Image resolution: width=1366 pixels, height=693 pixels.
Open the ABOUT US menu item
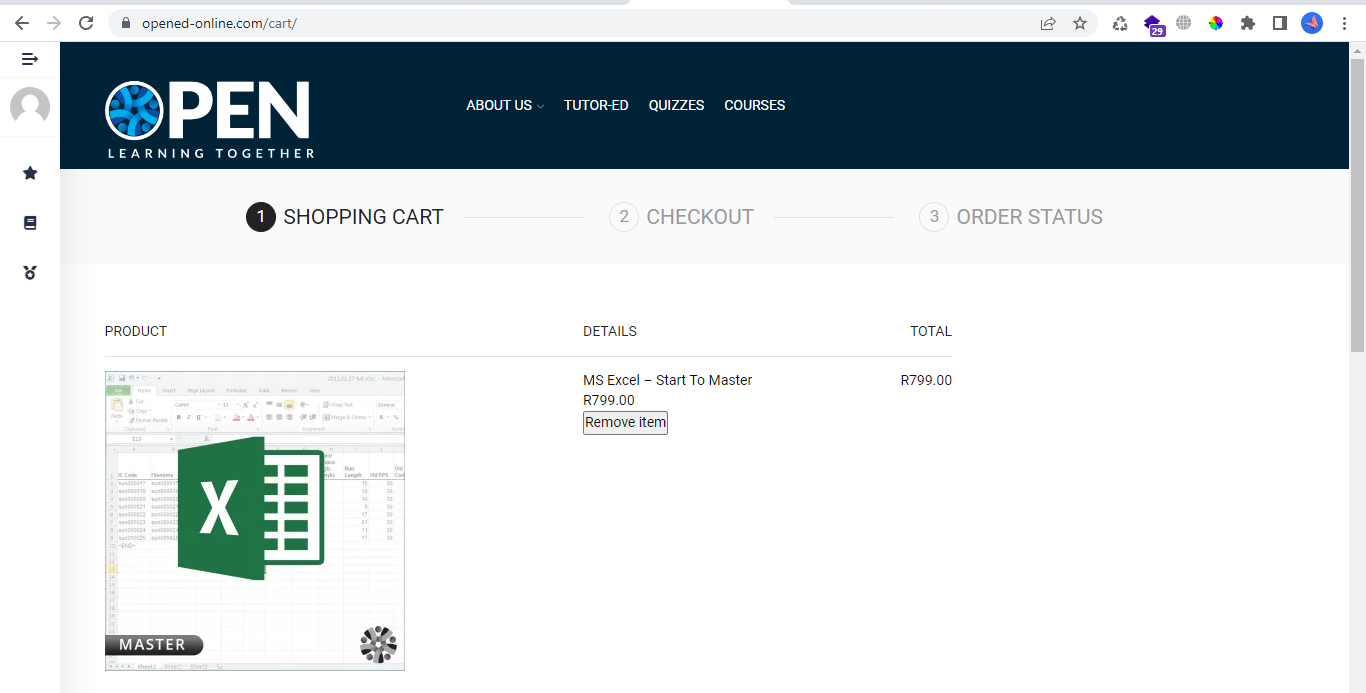499,105
